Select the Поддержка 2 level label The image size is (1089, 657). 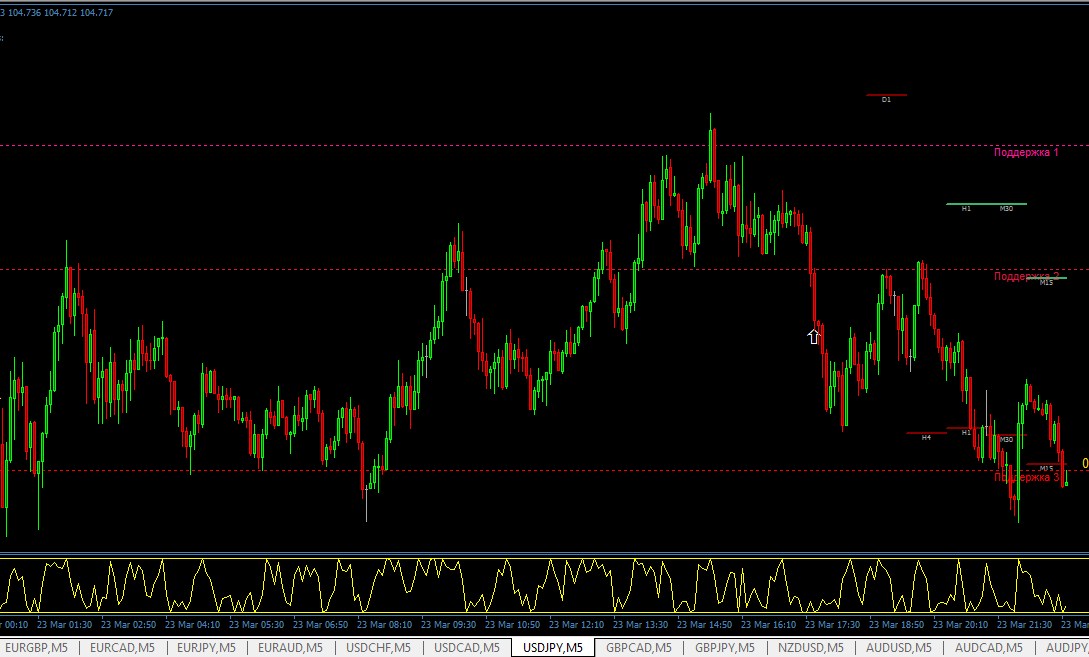click(x=1026, y=276)
